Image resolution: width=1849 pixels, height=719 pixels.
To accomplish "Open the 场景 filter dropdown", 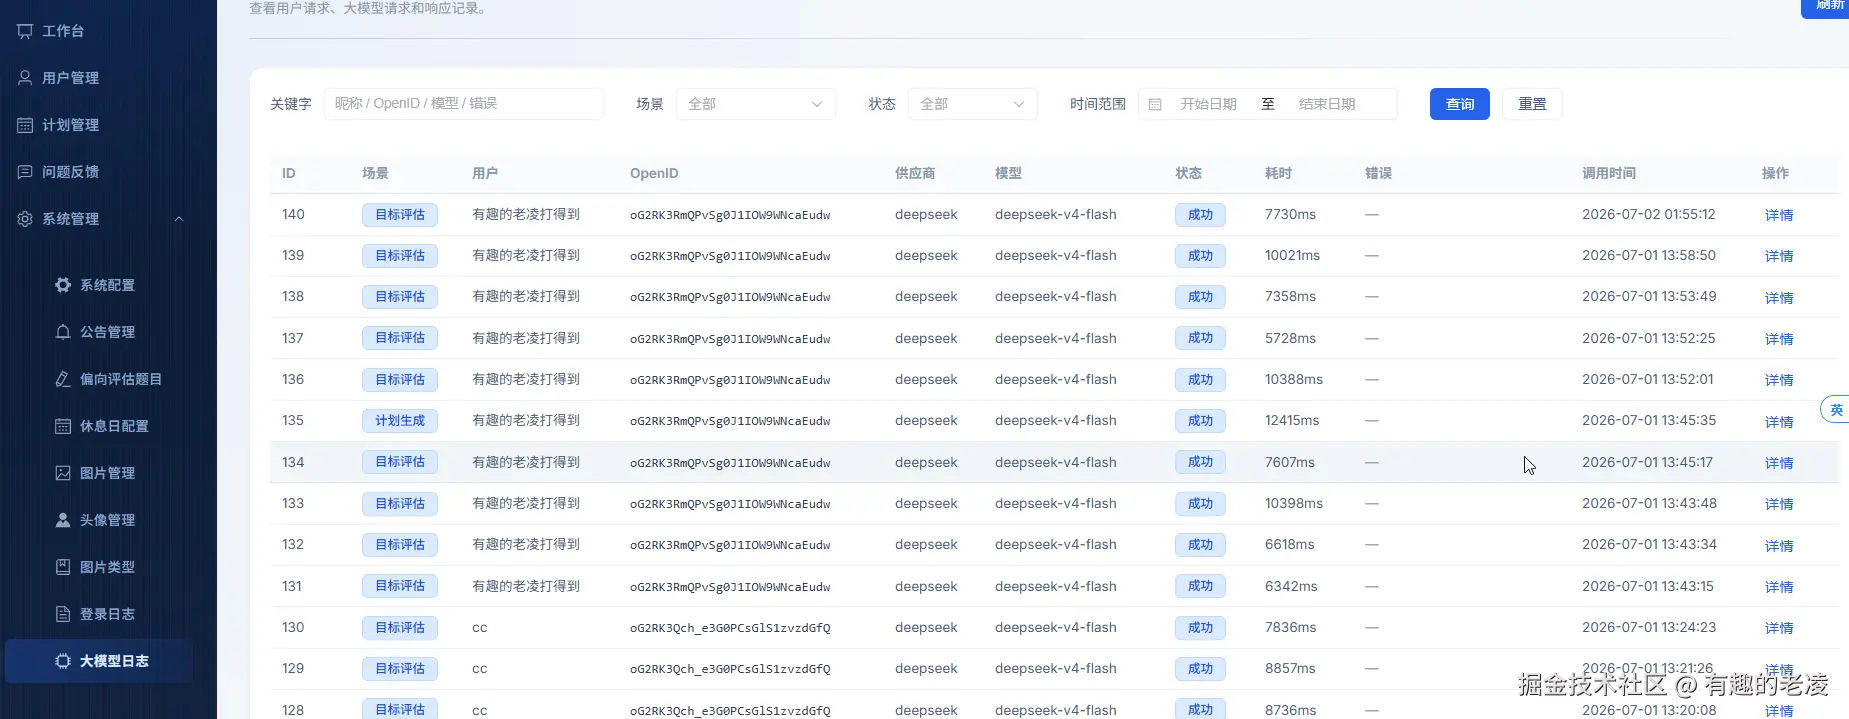I will click(x=756, y=104).
